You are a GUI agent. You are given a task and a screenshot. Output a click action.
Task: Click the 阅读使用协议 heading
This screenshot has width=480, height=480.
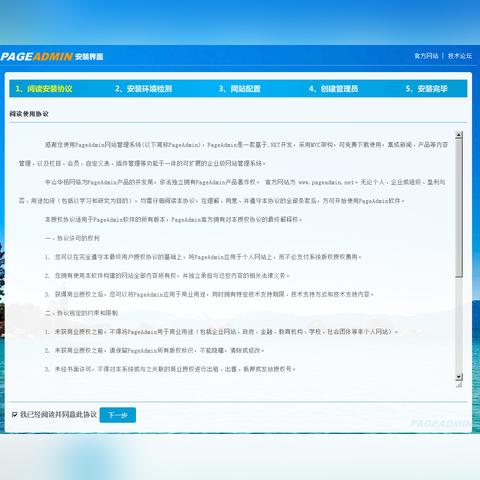[29, 114]
